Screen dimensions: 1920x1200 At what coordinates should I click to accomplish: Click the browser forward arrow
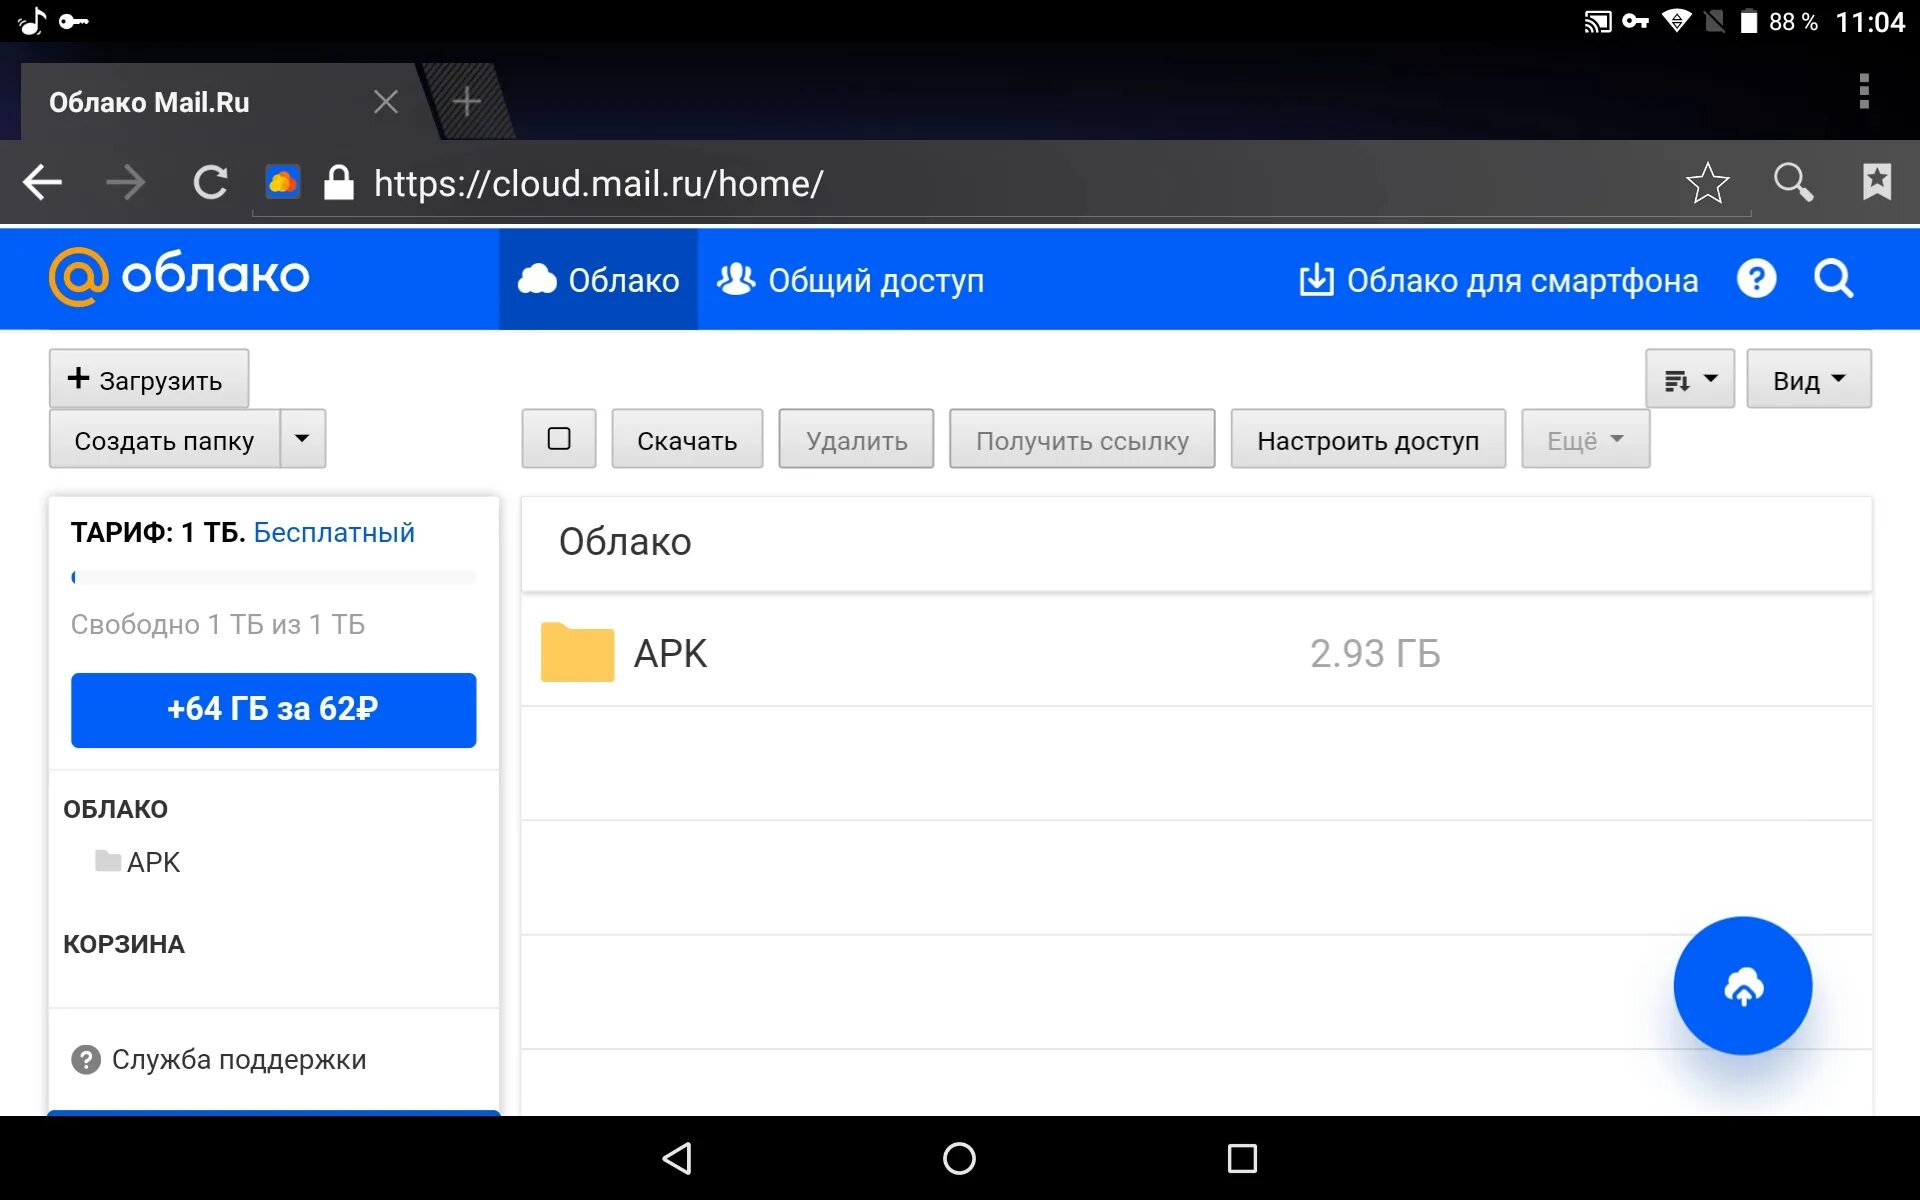(x=126, y=183)
